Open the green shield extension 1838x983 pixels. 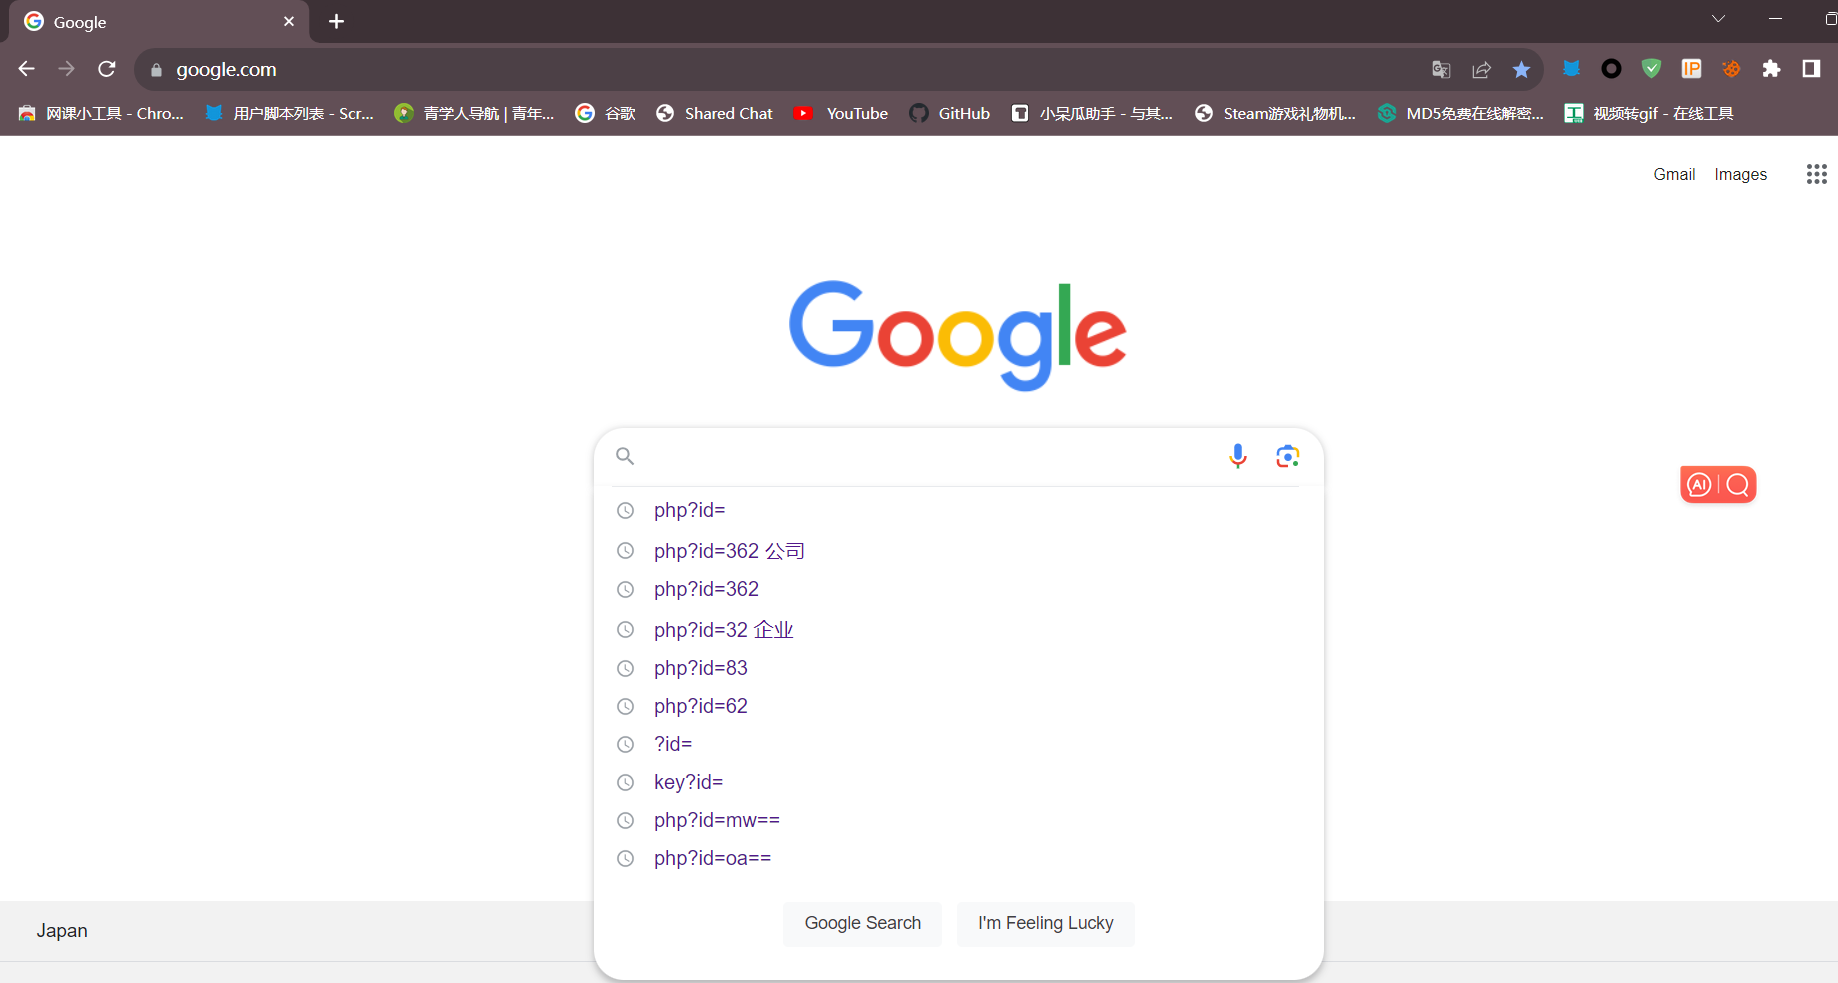1651,68
